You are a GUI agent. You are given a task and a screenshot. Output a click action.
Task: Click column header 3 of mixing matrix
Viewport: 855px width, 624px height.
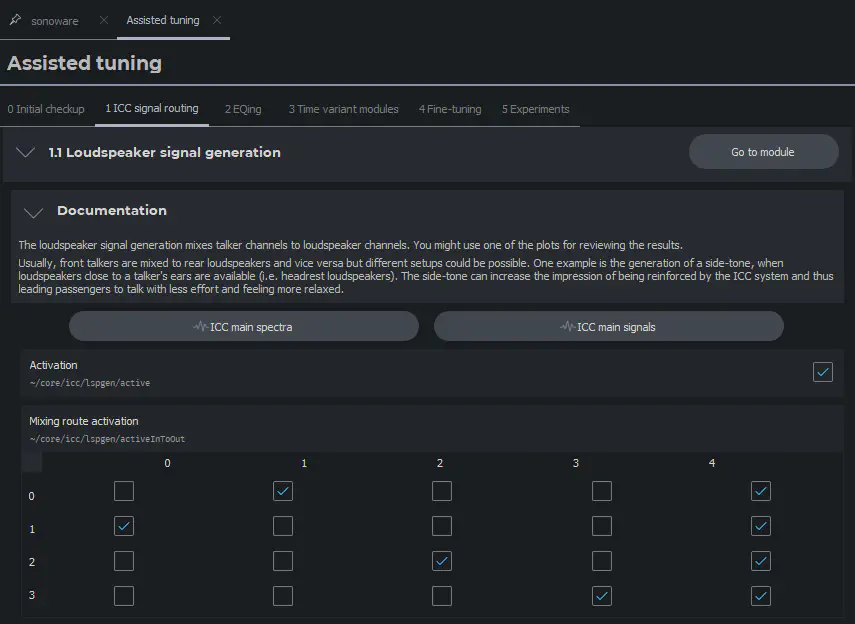click(575, 463)
